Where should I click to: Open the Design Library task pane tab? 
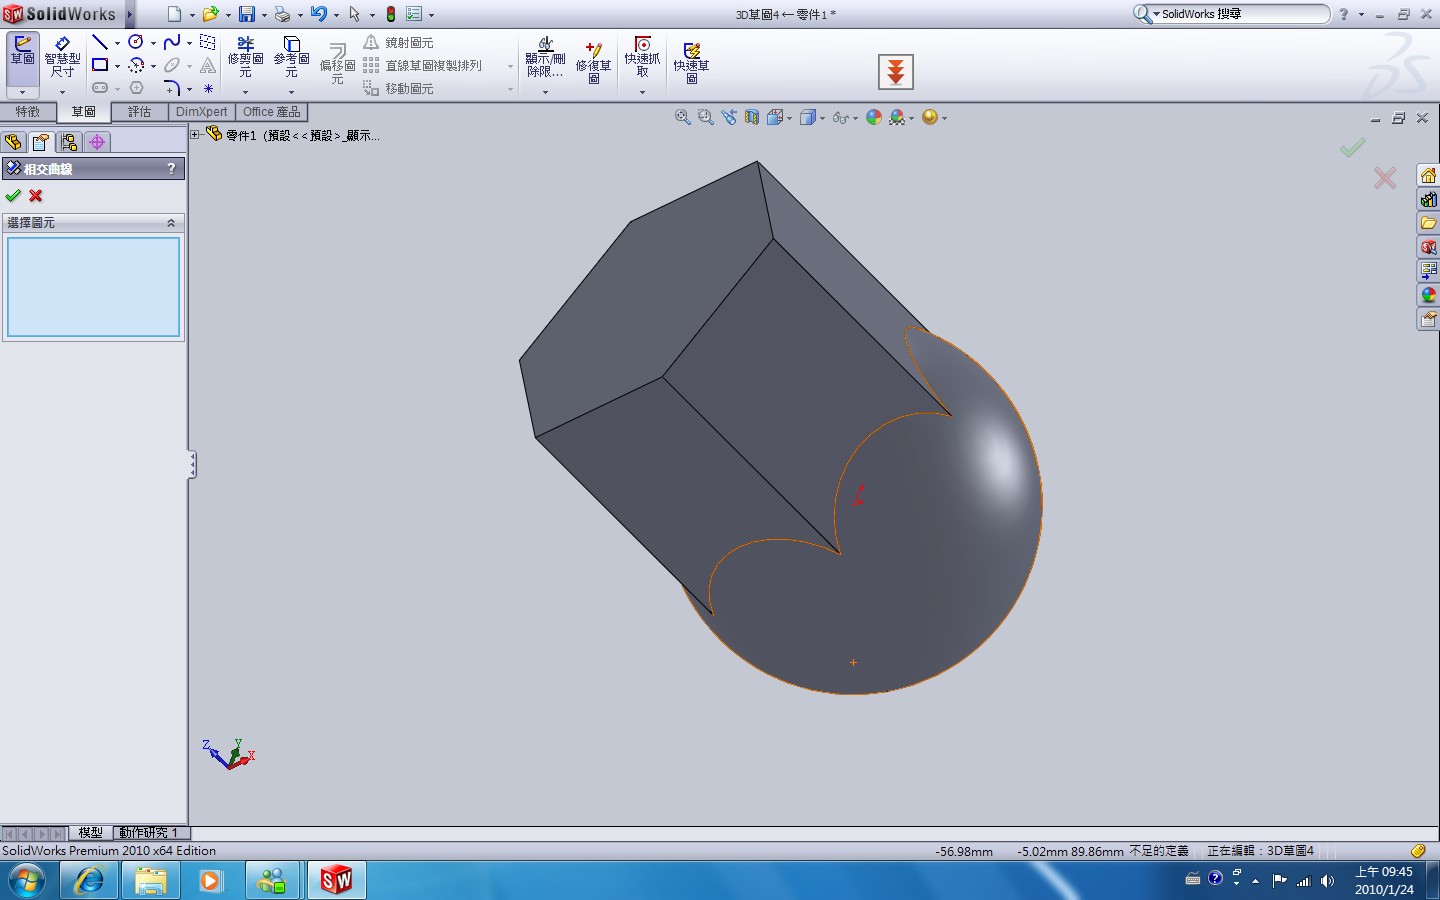point(1428,199)
